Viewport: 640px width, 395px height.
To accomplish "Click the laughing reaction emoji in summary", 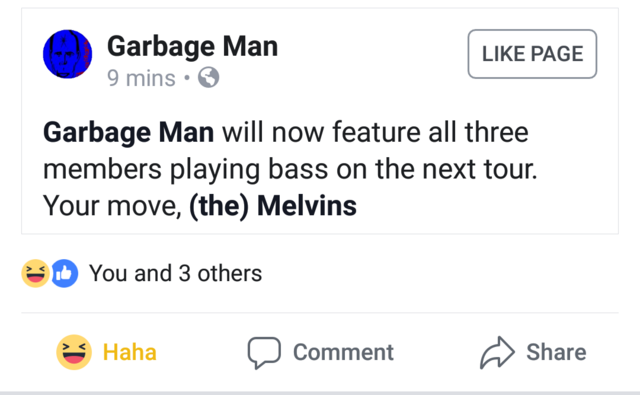I will pos(36,273).
